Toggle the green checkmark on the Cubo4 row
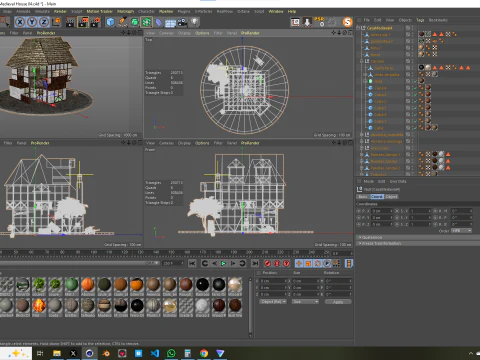This screenshot has height=360, width=480. coord(415,88)
